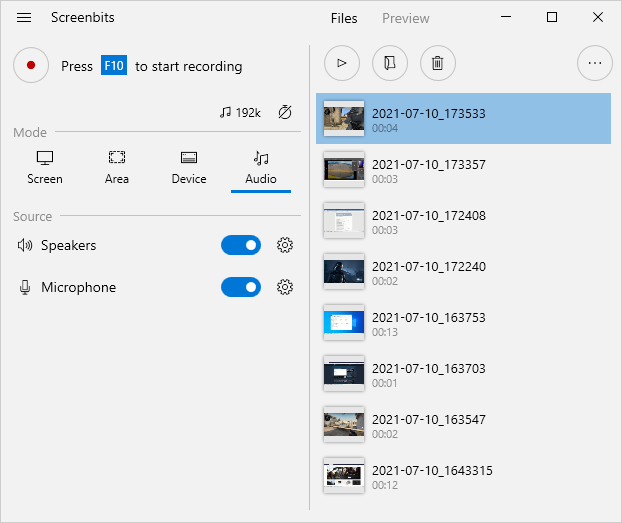Click thumbnail of 2021-07-10_163753 recording
This screenshot has width=622, height=523.
pos(344,323)
